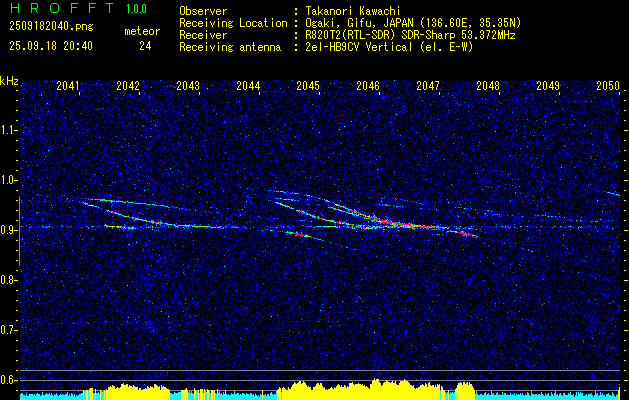Click the date stamp 25.09.18 20:40
Viewport: 629px width, 400px height.
tap(51, 46)
